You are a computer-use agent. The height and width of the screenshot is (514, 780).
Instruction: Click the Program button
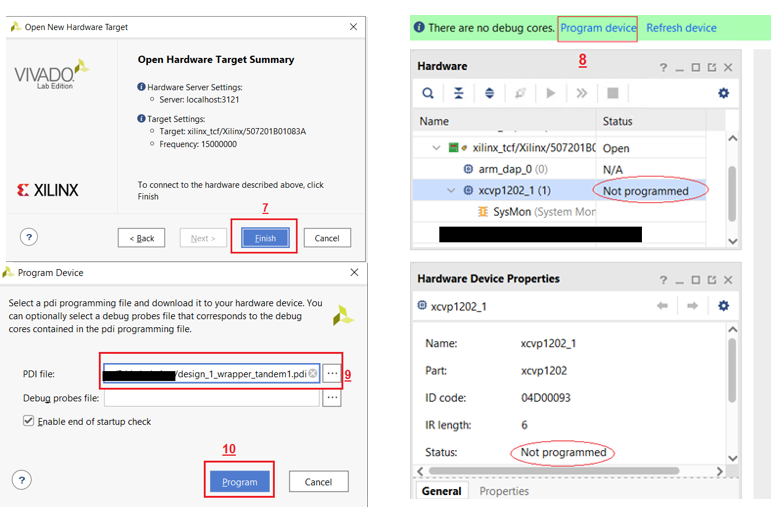coord(240,481)
